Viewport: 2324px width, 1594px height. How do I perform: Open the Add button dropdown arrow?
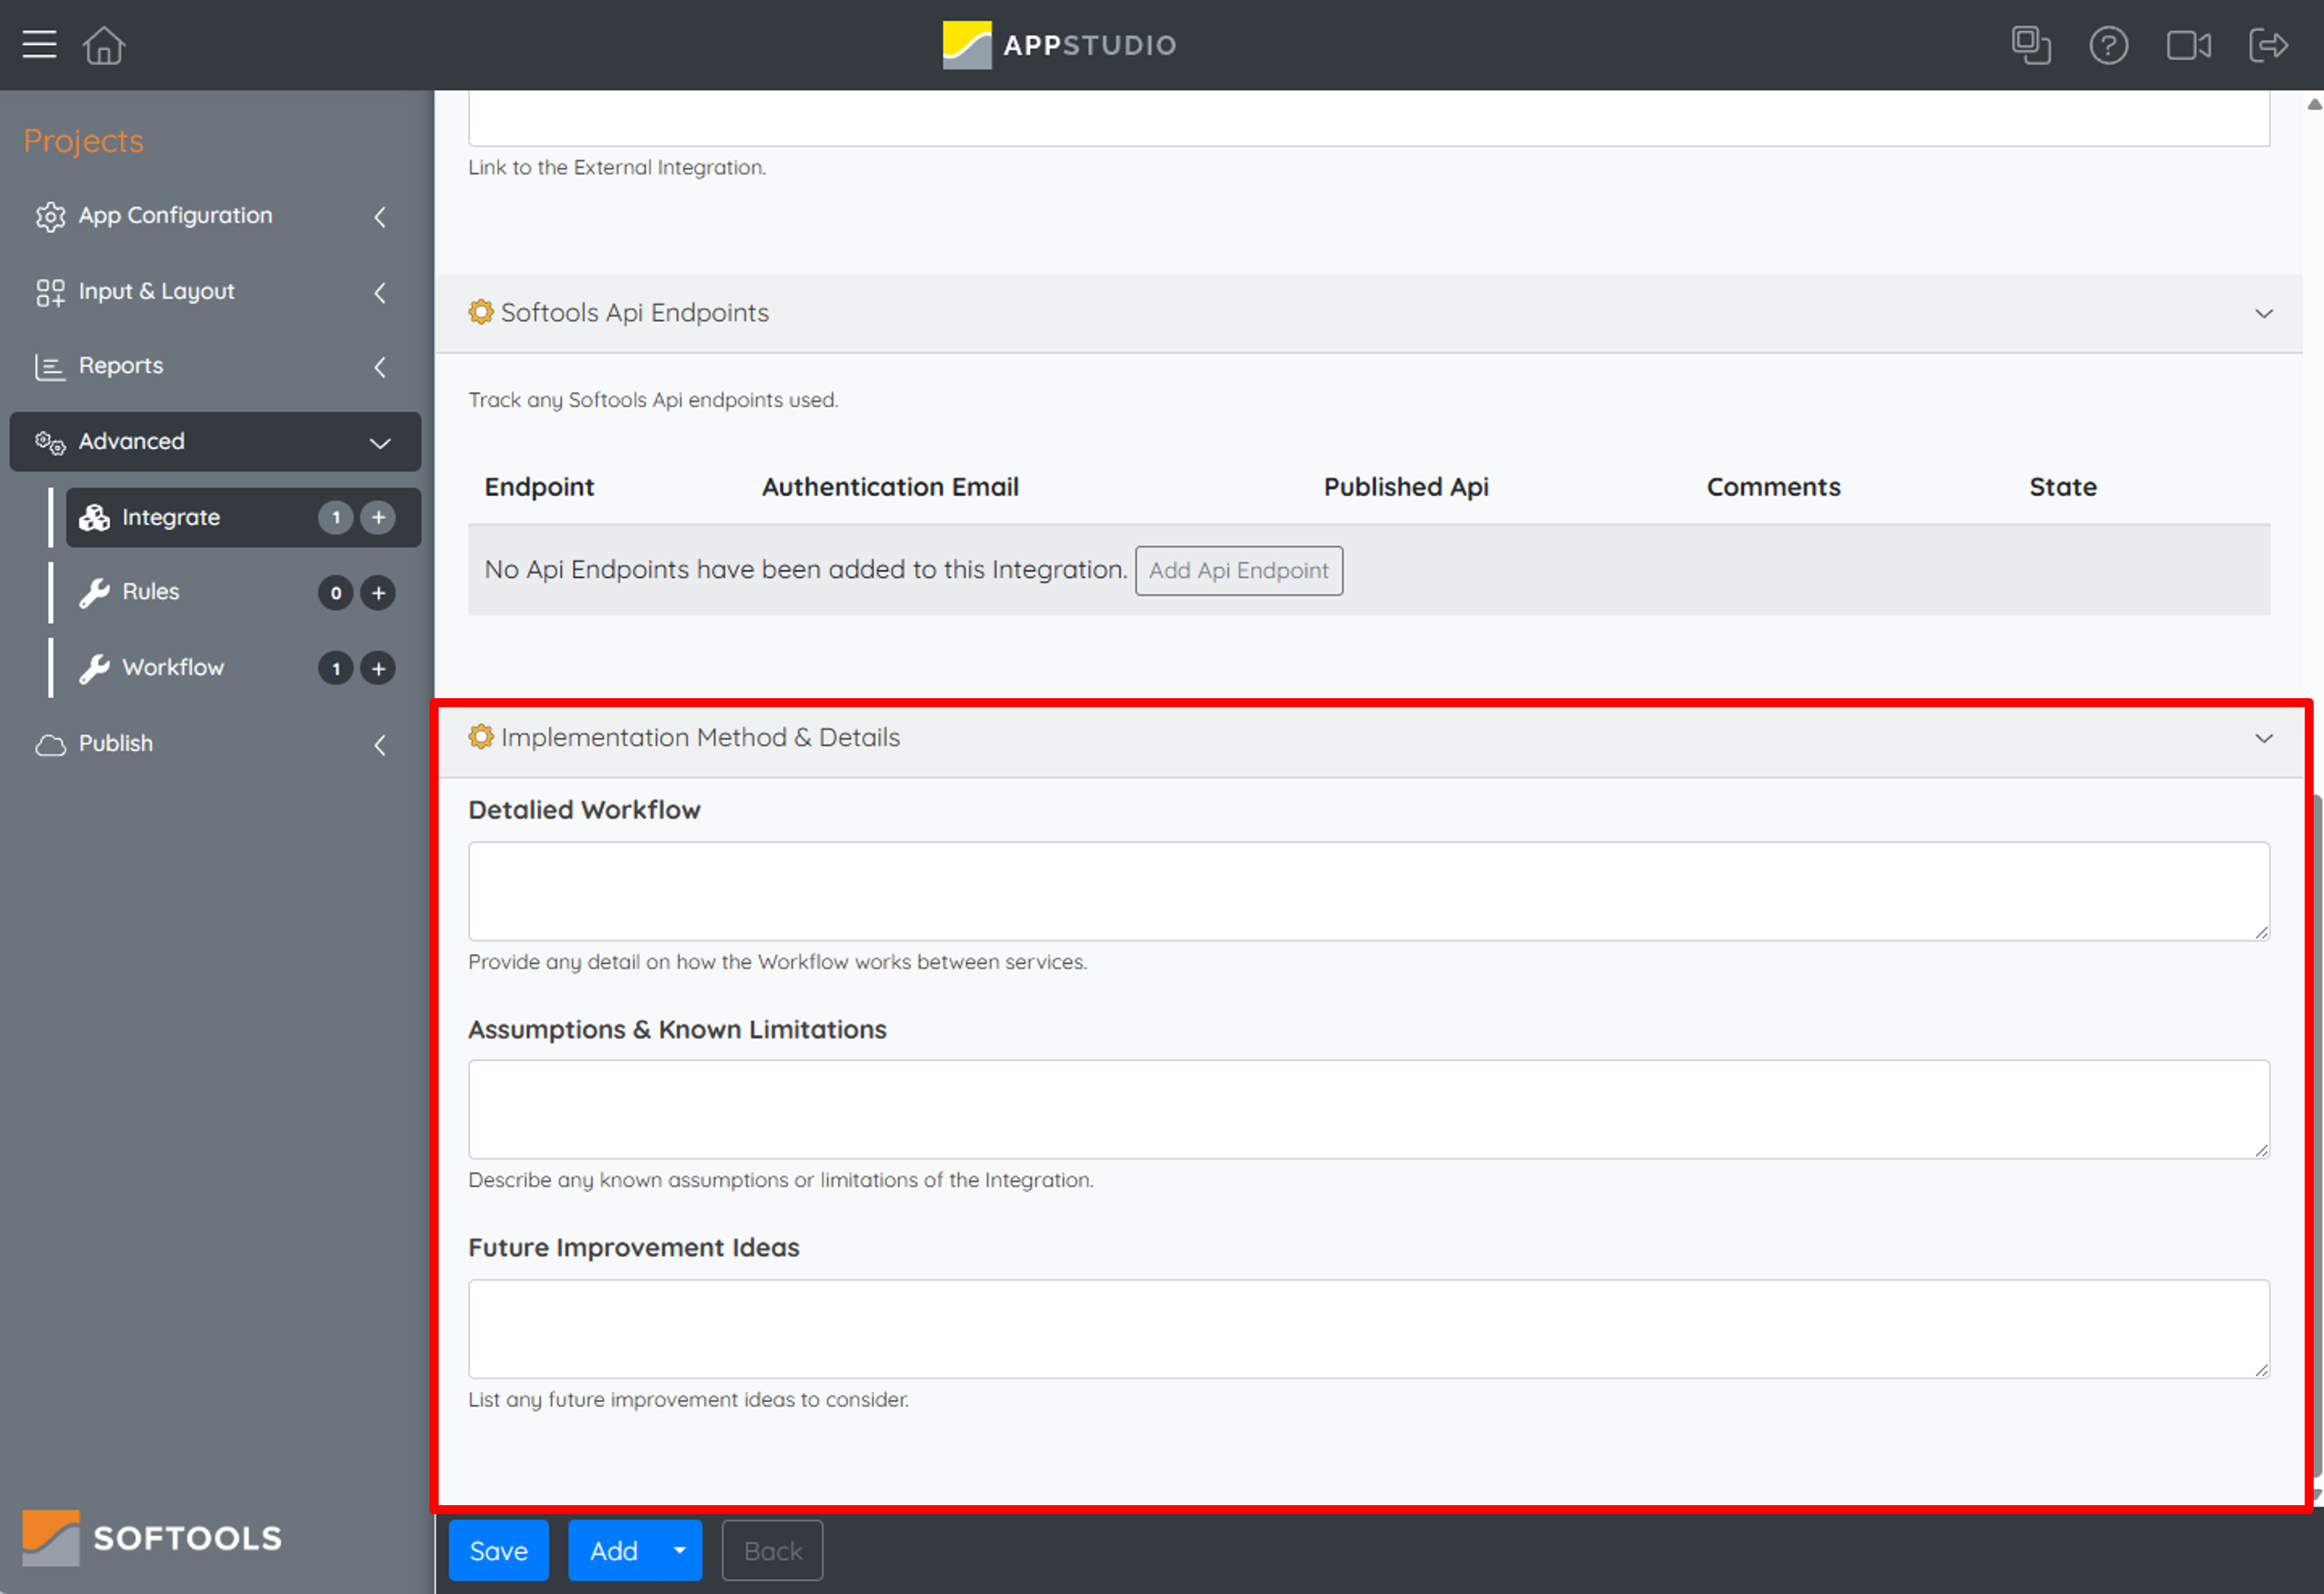[678, 1550]
